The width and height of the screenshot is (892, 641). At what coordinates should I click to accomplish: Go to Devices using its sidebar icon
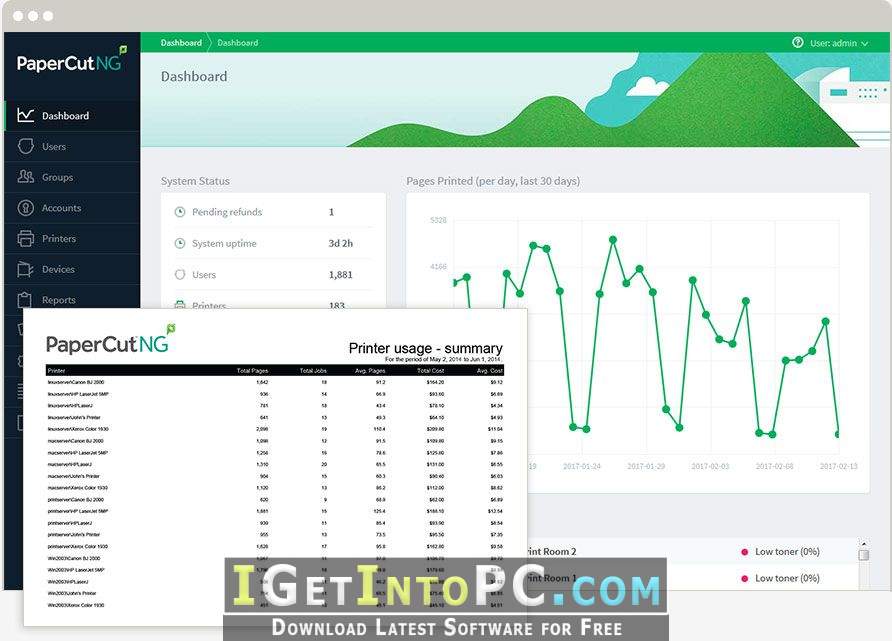tap(26, 269)
